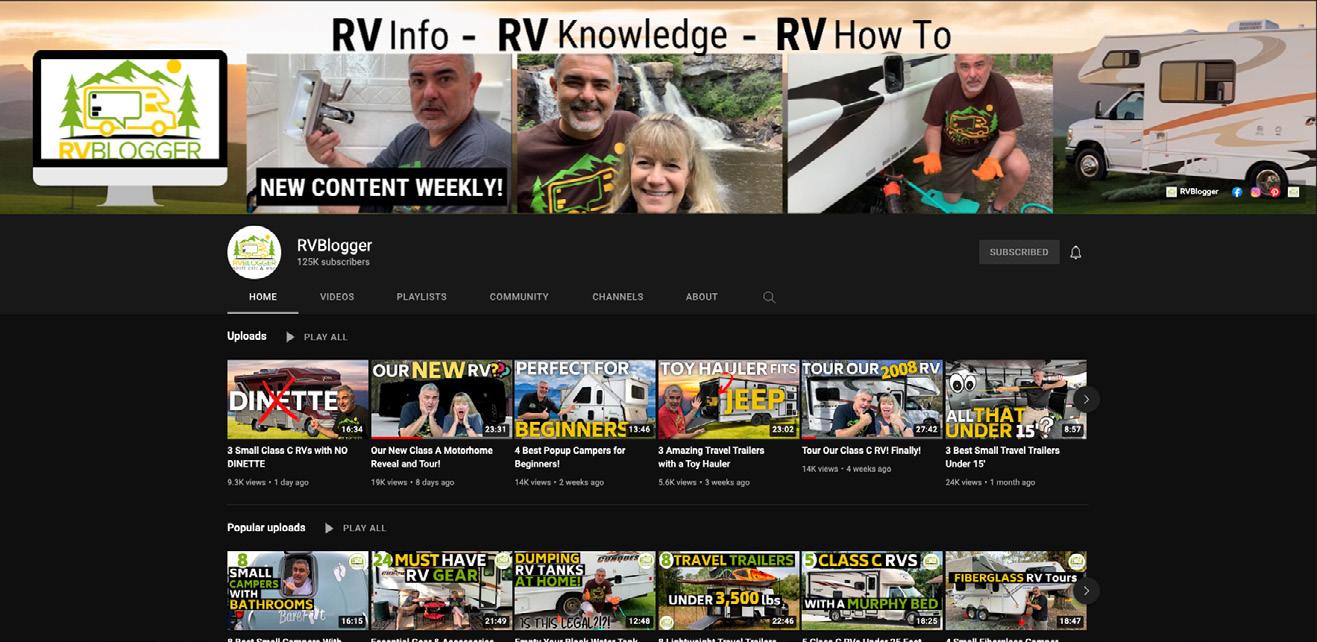Open the COMMUNITY tab
The image size is (1317, 642).
pyautogui.click(x=519, y=297)
